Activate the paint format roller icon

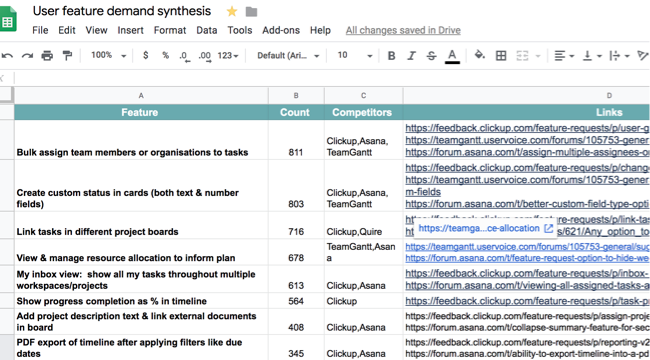67,56
